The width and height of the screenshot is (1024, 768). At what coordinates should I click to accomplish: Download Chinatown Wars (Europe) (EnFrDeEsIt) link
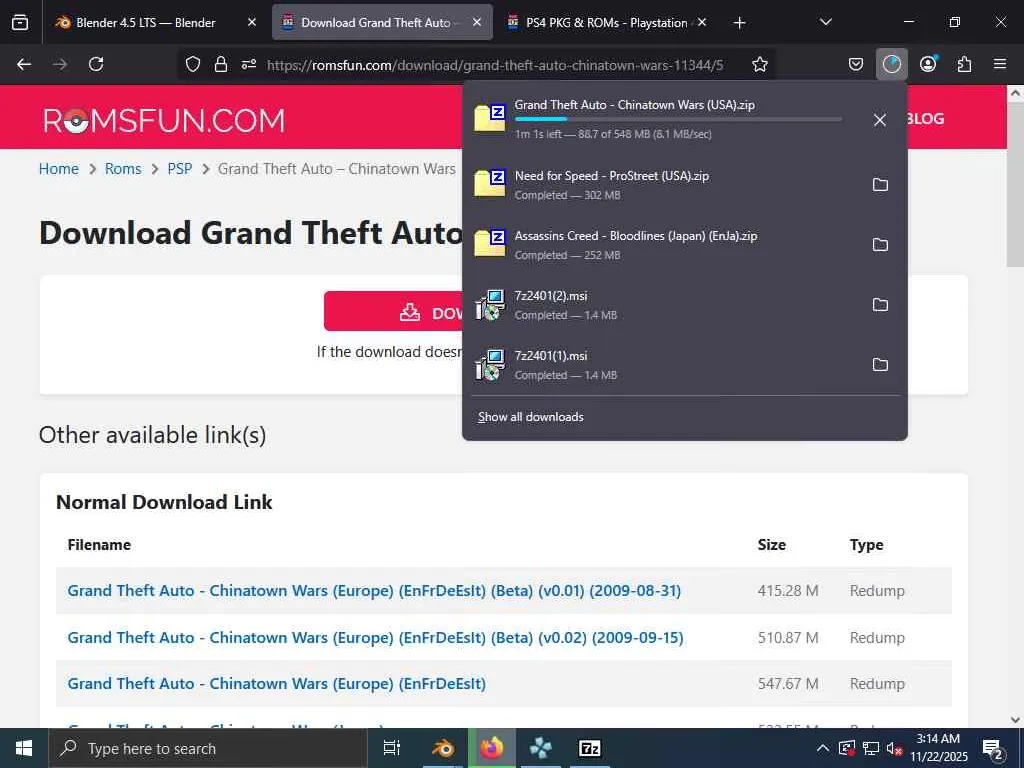(277, 684)
